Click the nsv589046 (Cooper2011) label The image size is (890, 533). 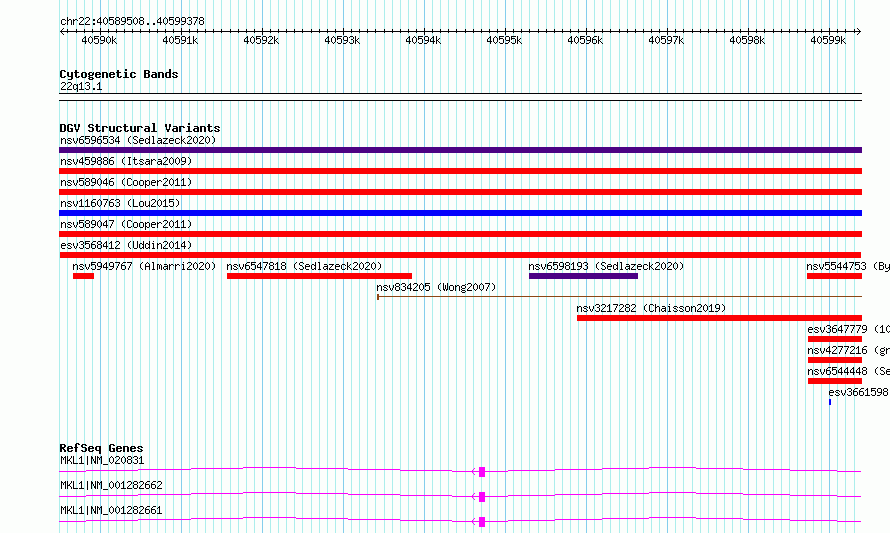tap(126, 182)
